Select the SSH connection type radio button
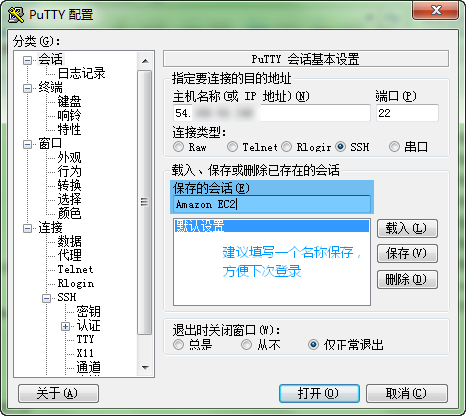This screenshot has width=466, height=416. tap(340, 147)
